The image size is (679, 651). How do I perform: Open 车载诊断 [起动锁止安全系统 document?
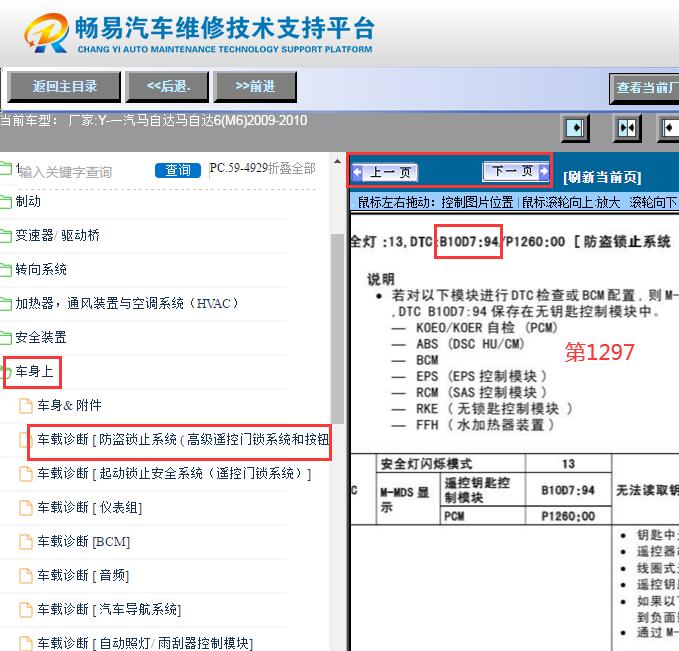174,473
